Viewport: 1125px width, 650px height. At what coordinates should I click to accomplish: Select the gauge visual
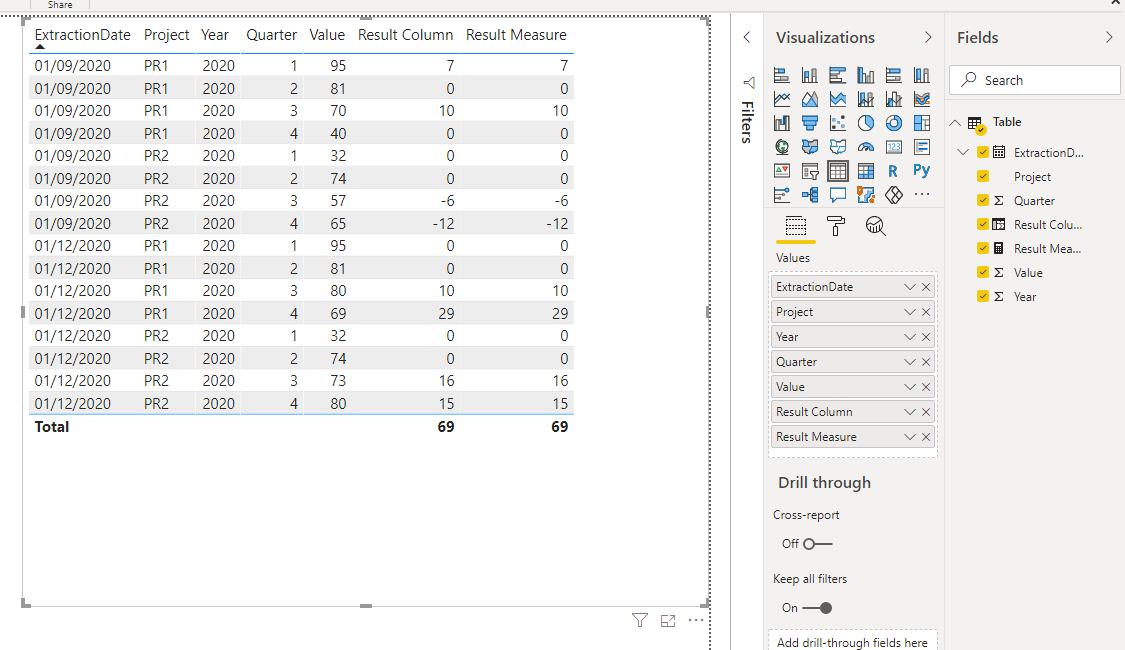click(866, 147)
